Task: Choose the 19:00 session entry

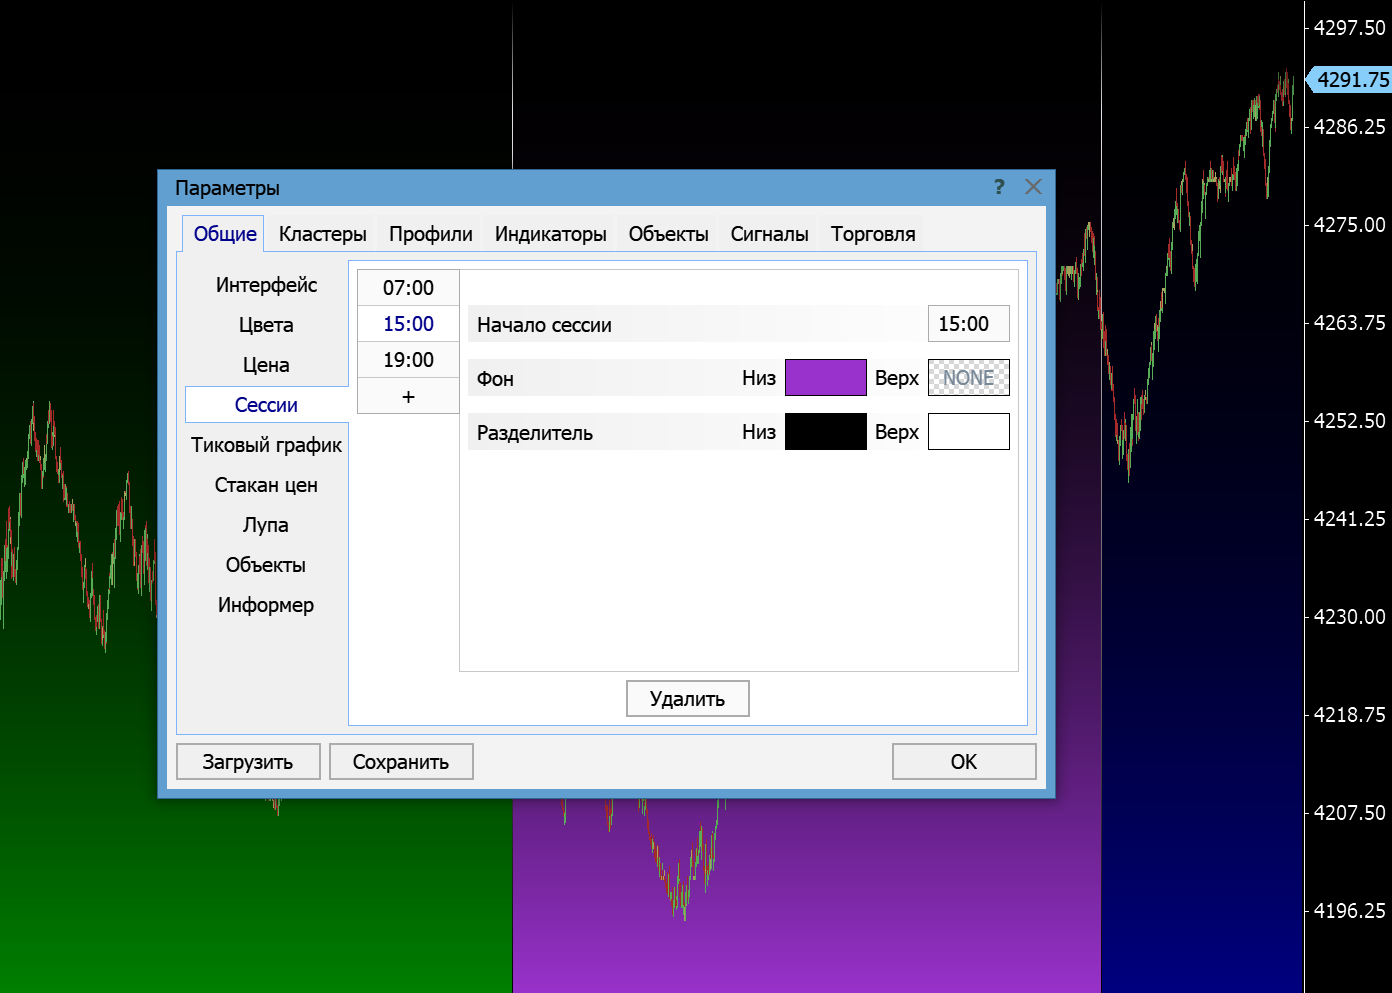Action: click(x=408, y=360)
